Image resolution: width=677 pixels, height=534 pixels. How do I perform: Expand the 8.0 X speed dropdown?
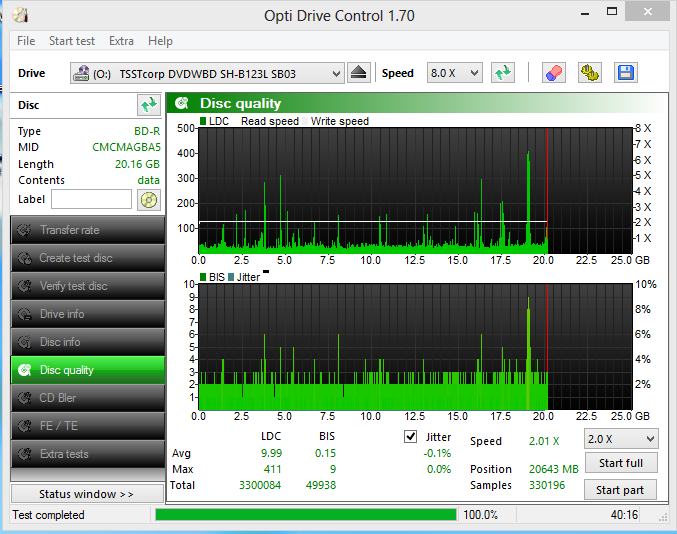pos(474,73)
